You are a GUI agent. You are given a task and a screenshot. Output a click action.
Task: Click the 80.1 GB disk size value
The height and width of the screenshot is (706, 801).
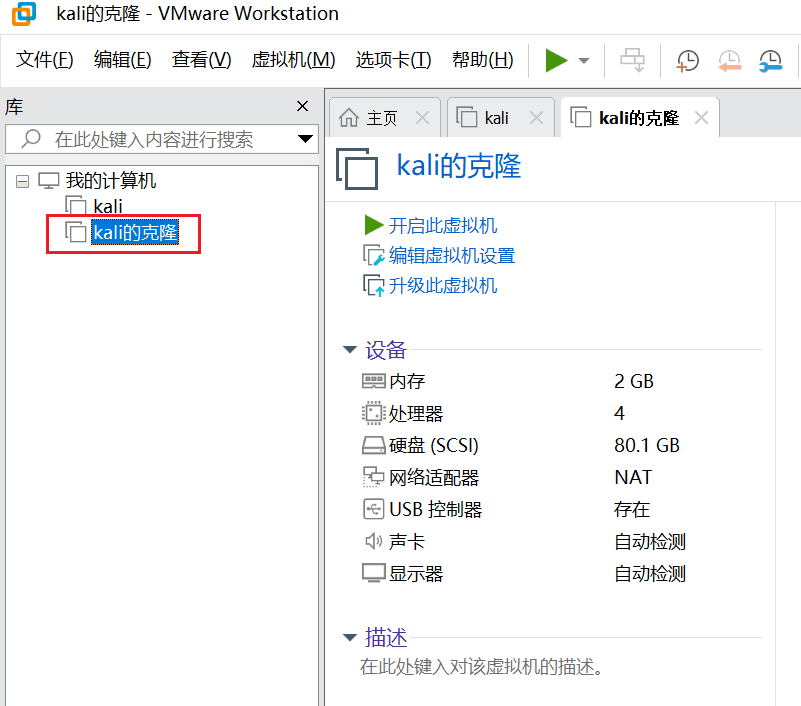pyautogui.click(x=647, y=445)
